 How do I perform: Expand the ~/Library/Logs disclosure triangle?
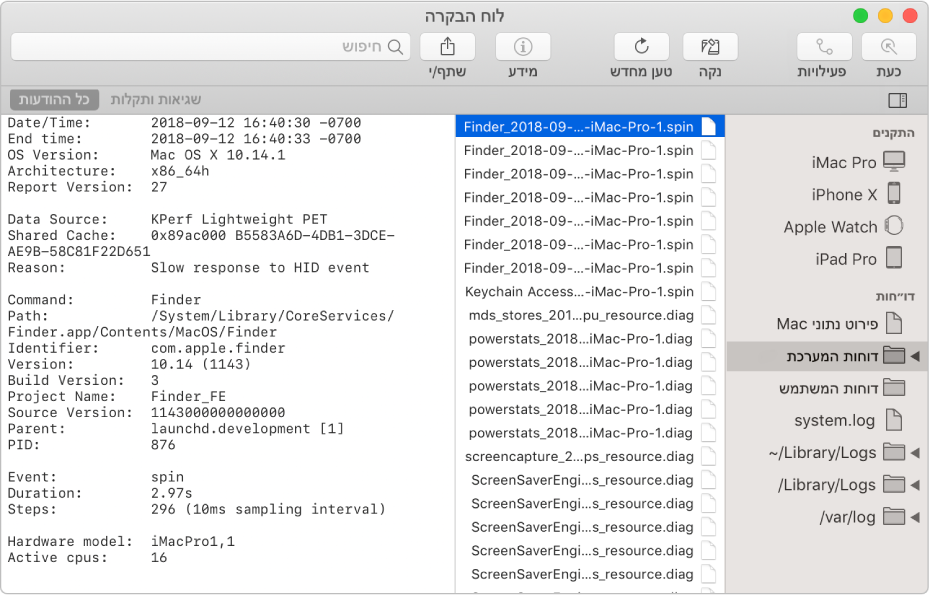[915, 453]
